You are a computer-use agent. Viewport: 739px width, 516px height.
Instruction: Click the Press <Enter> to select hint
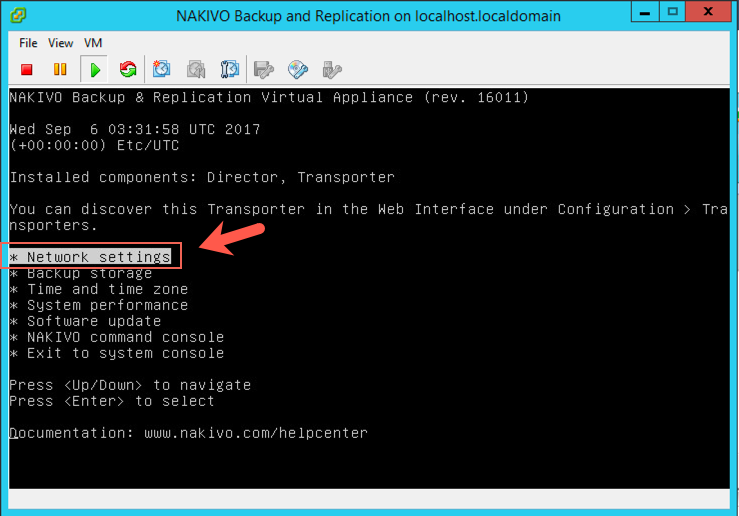112,401
